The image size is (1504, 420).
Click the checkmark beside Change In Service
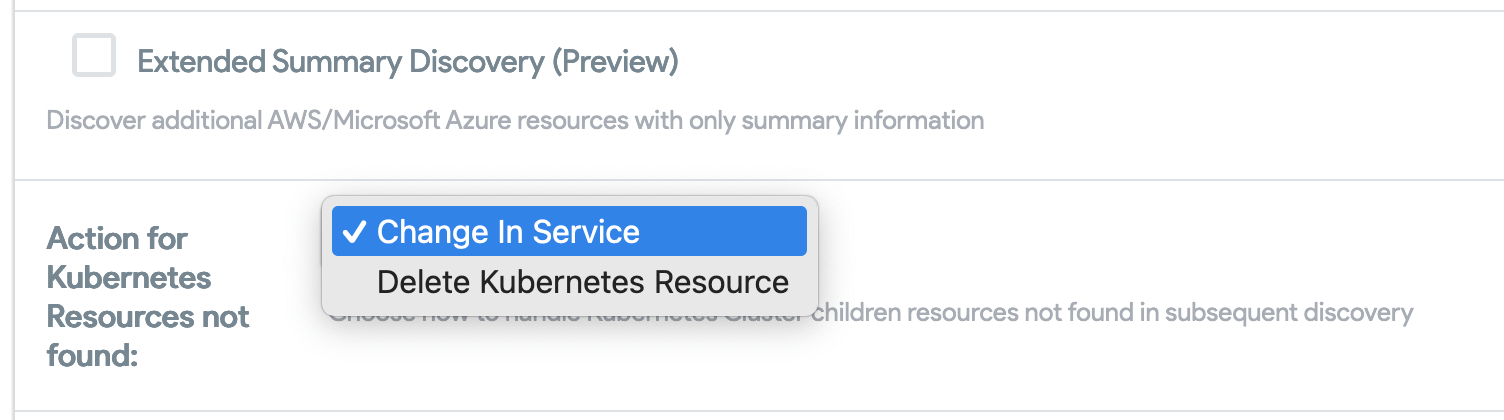click(354, 232)
